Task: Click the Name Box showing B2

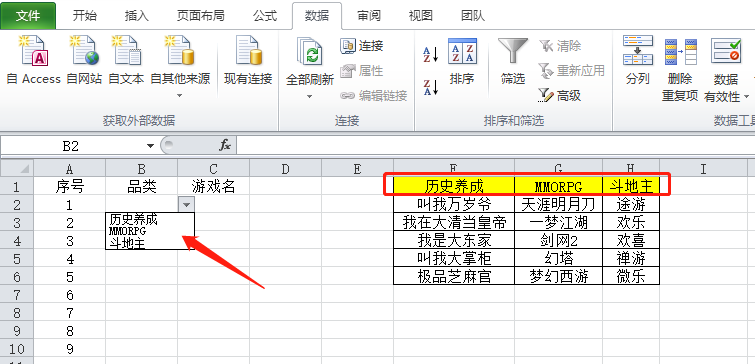Action: point(72,146)
